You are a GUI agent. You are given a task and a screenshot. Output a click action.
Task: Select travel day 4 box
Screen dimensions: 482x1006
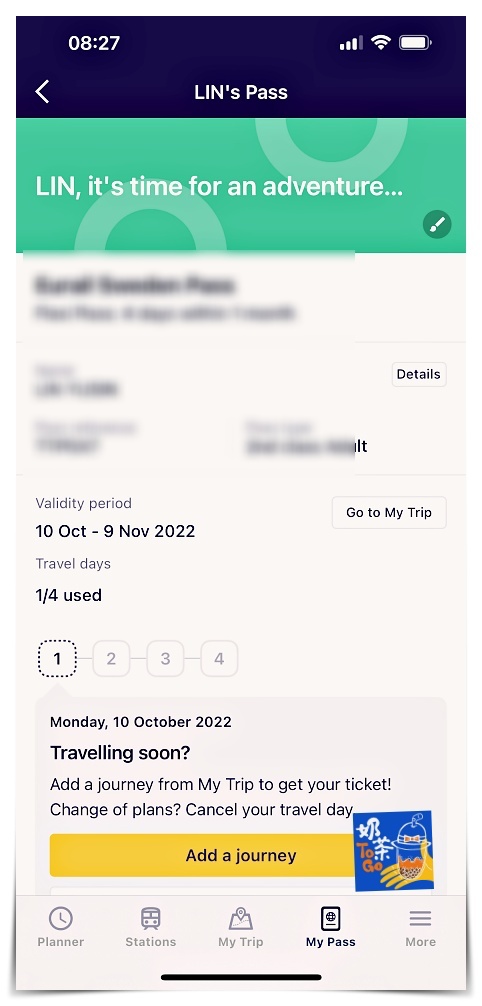coord(219,658)
